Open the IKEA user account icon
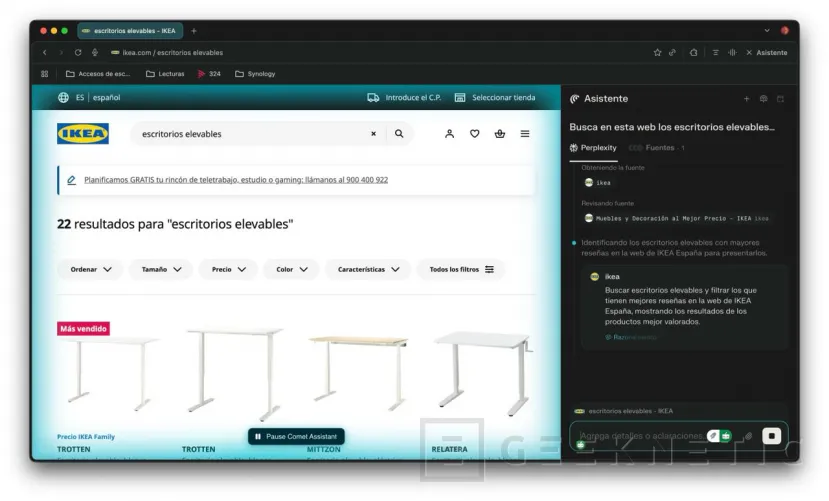Viewport: 829px width, 501px height. click(449, 134)
